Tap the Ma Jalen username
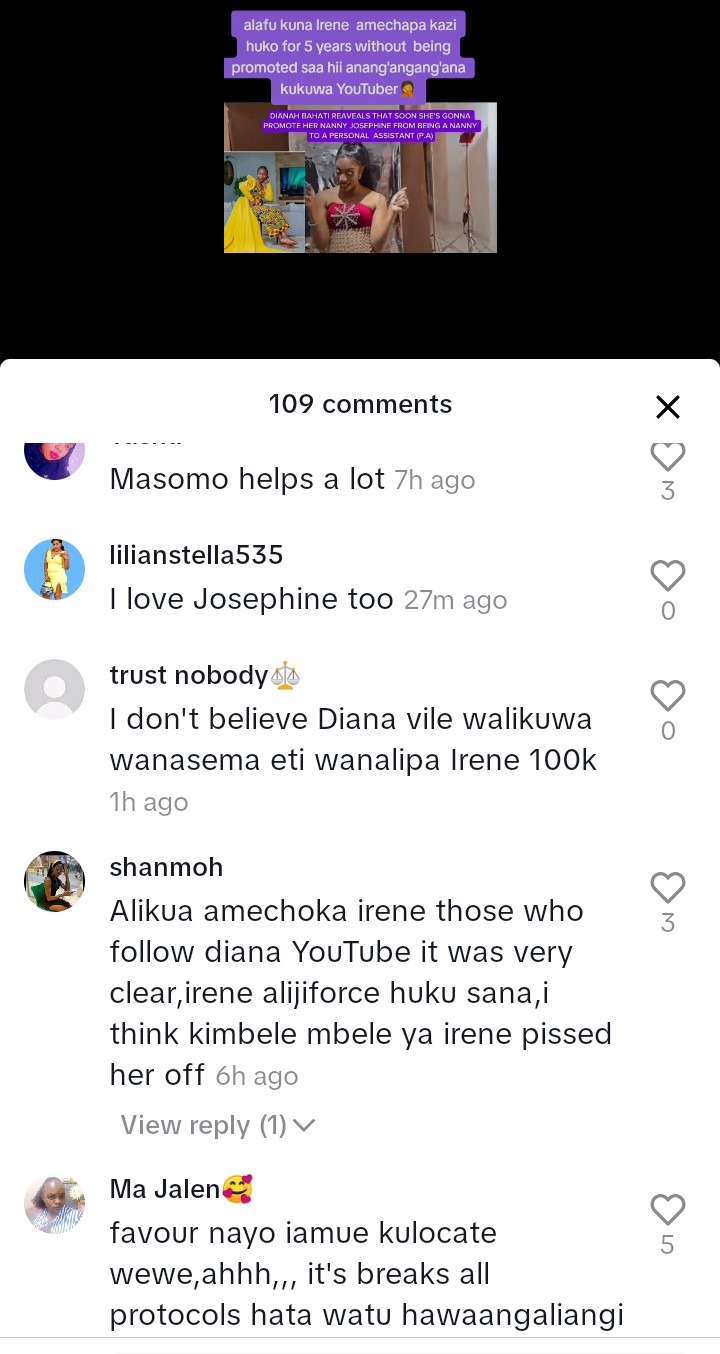The width and height of the screenshot is (720, 1354). [x=164, y=1189]
